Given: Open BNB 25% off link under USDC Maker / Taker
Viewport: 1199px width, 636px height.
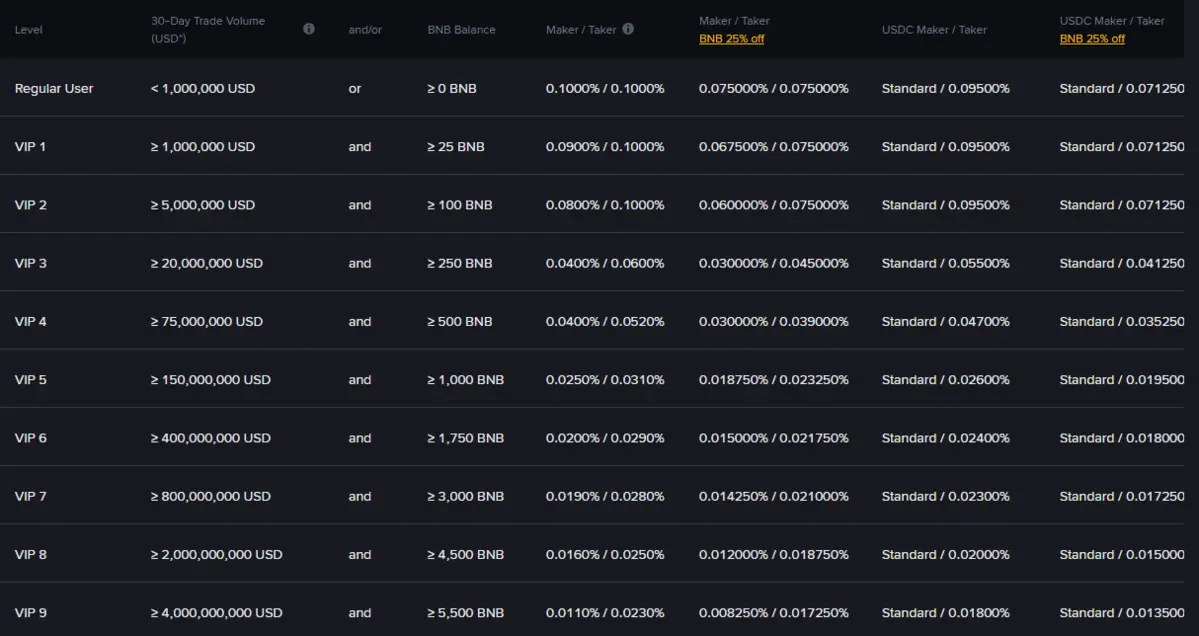Looking at the screenshot, I should pyautogui.click(x=1092, y=39).
